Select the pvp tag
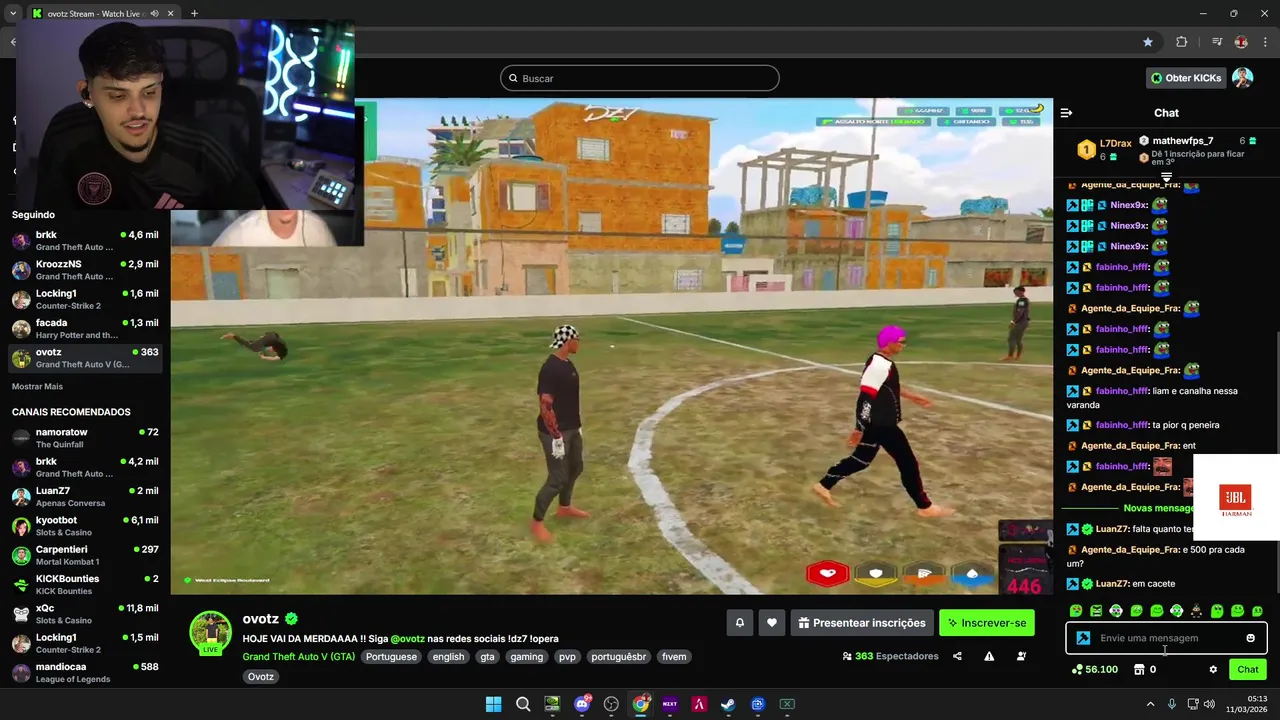1280x720 pixels. click(567, 657)
